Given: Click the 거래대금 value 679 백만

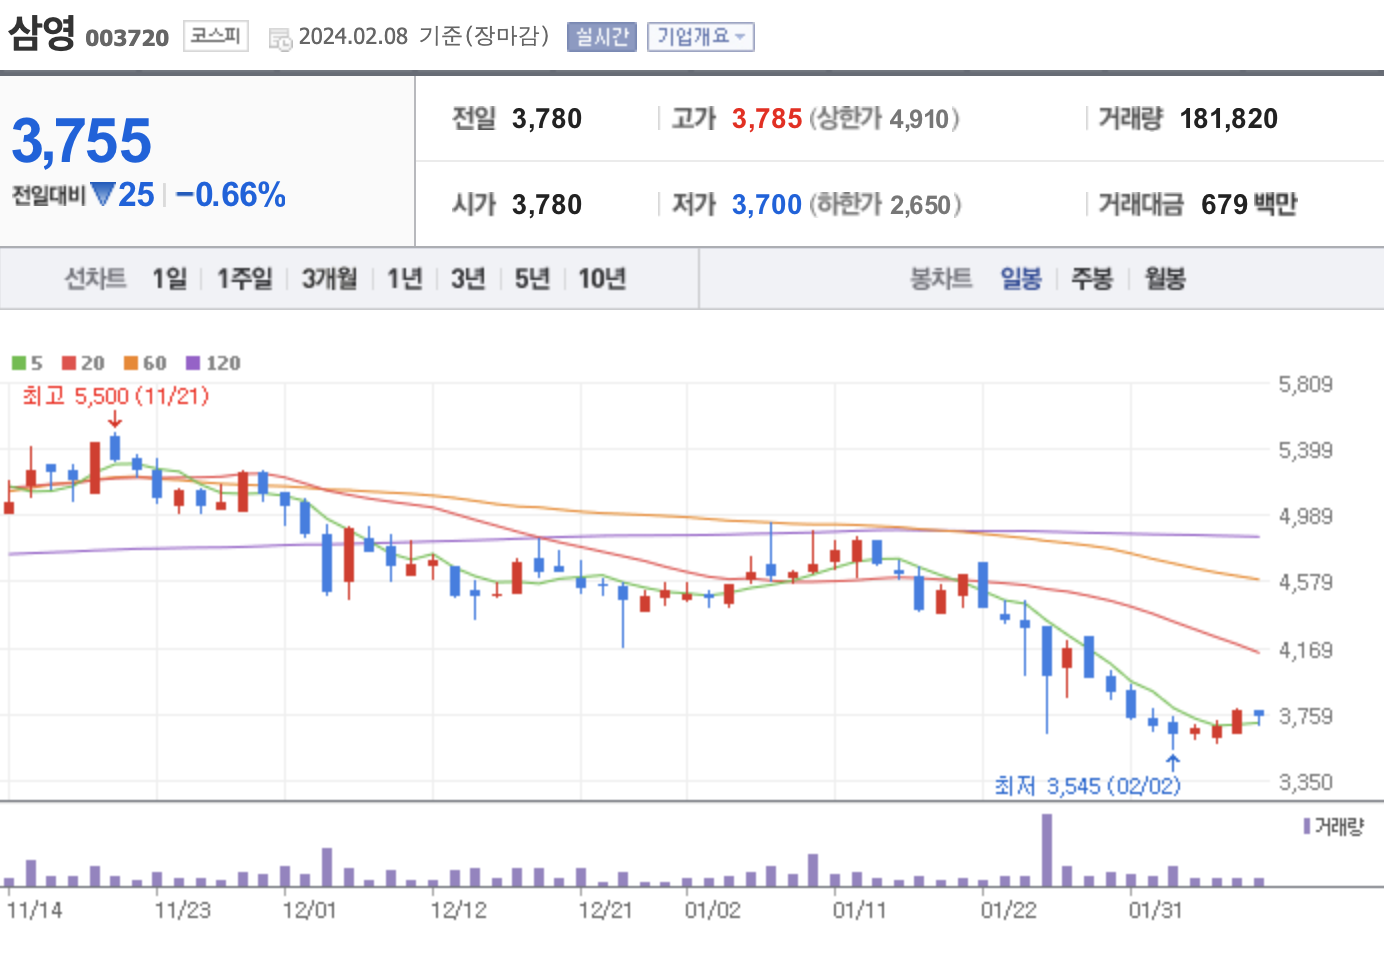Looking at the screenshot, I should pos(1249,205).
